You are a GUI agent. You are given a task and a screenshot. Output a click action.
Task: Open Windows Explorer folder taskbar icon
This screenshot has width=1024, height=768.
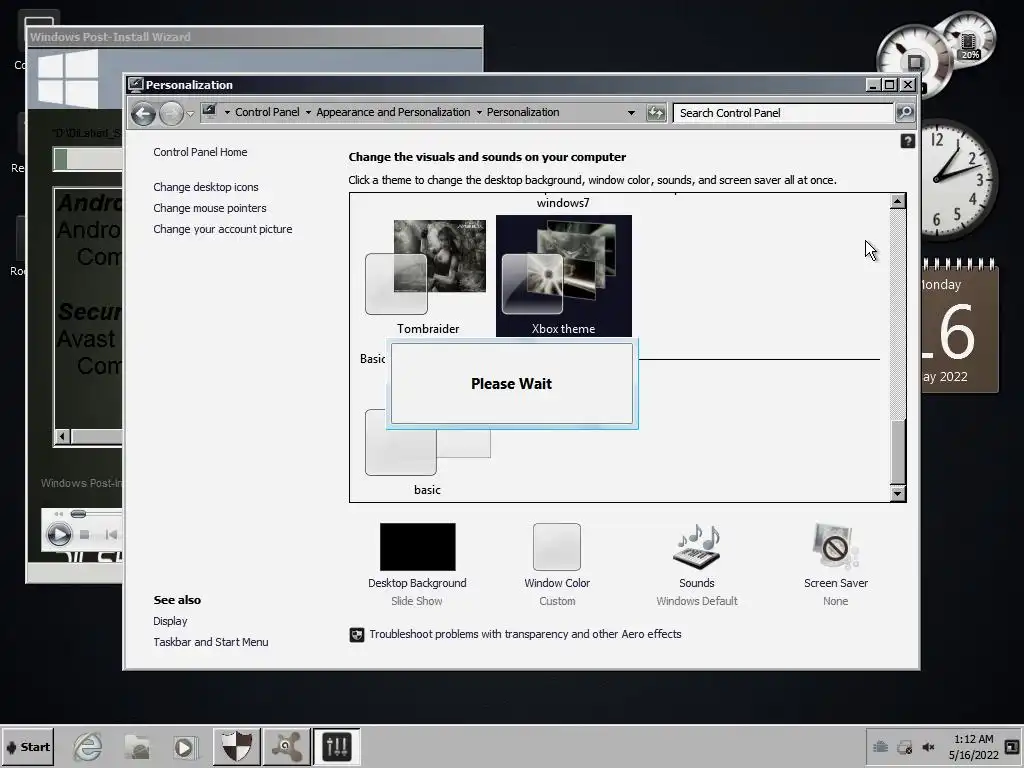pyautogui.click(x=137, y=747)
